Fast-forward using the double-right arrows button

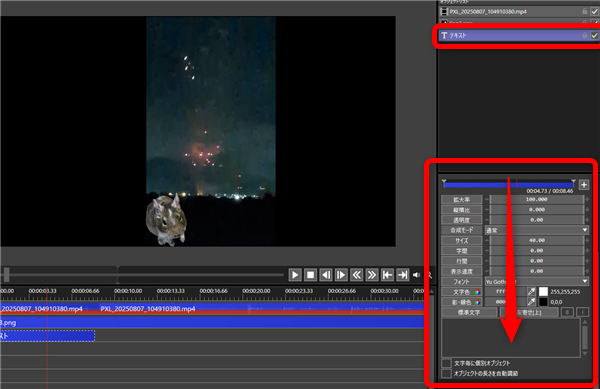(x=372, y=275)
